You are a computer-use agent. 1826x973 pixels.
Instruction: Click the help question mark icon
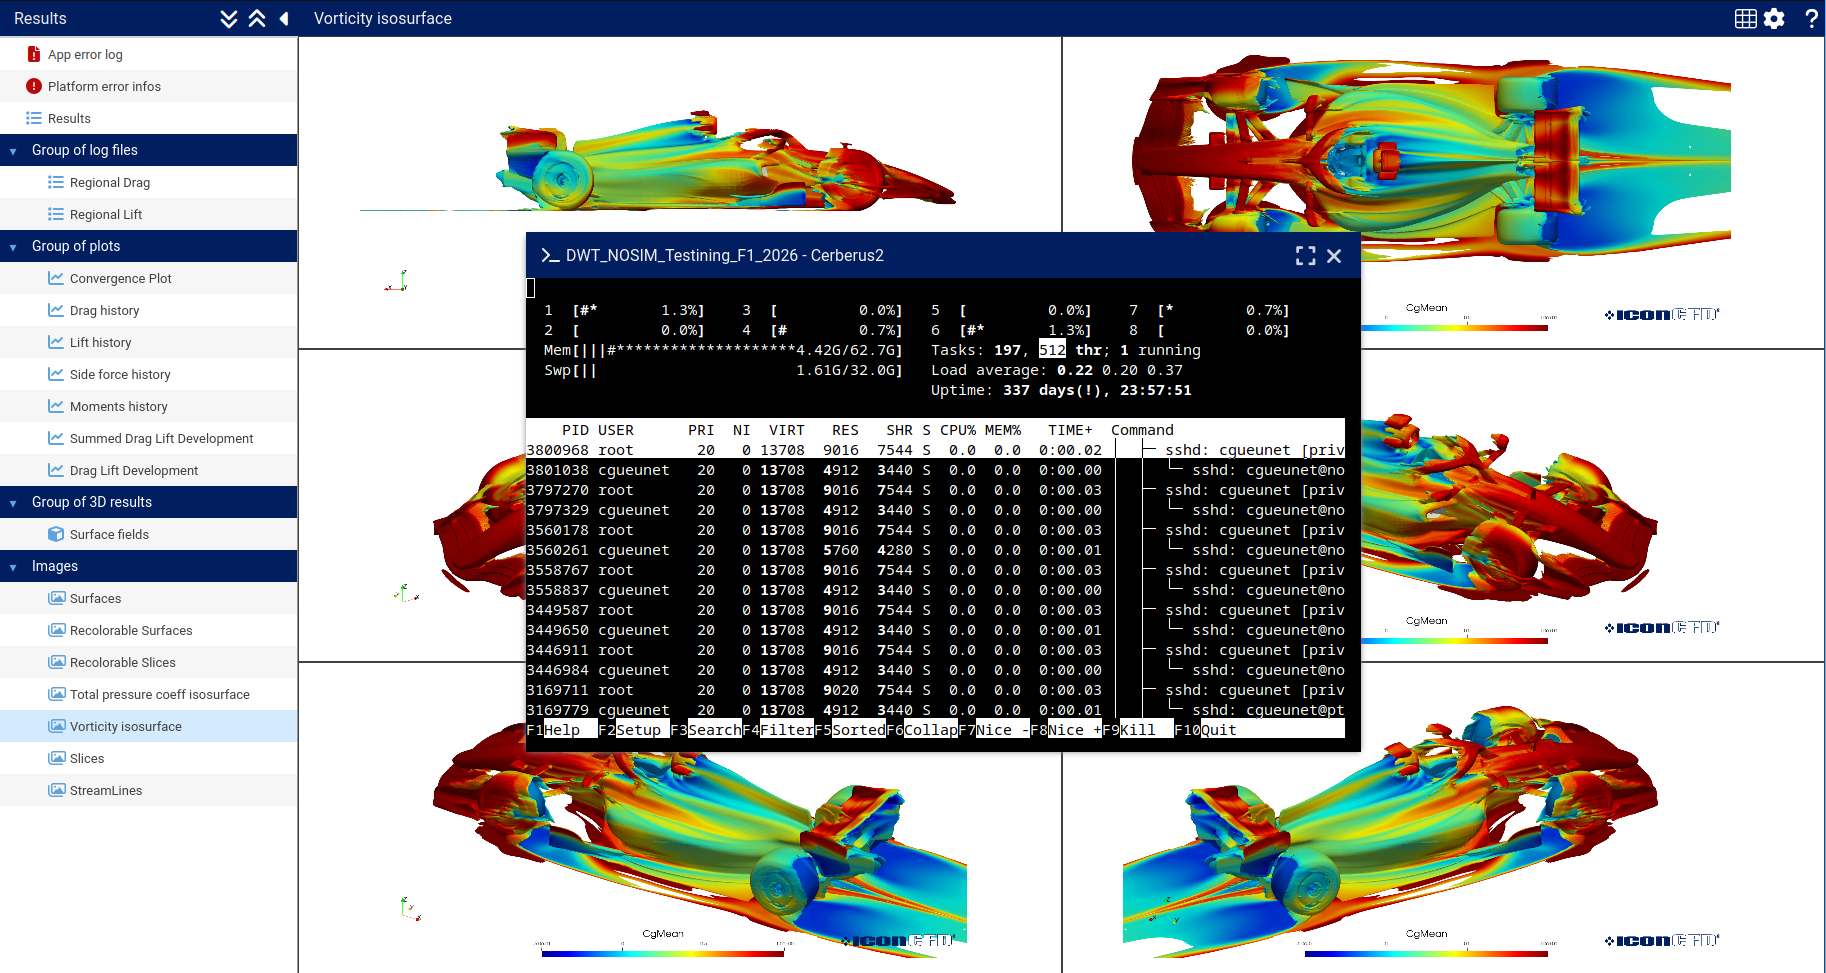pos(1811,19)
